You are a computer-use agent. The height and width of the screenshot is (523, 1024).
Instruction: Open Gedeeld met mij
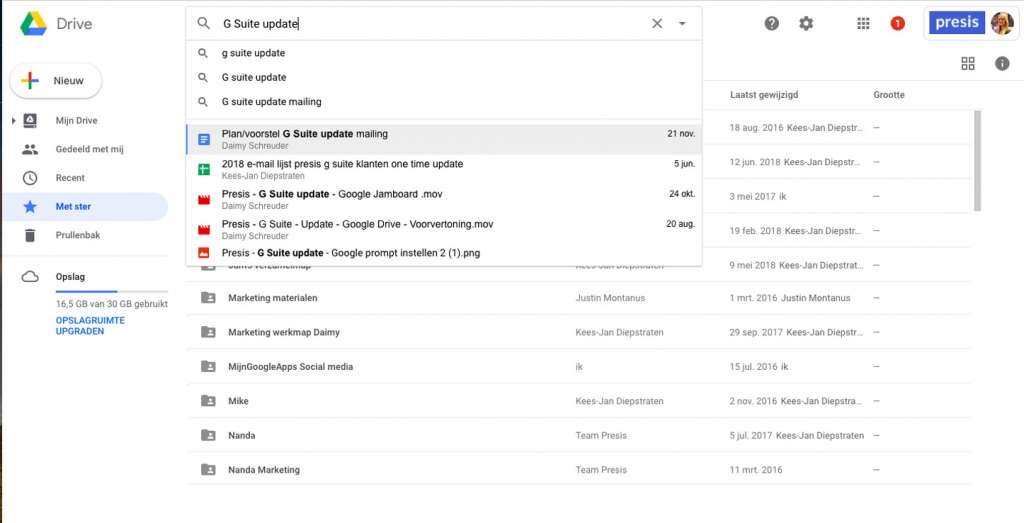(89, 150)
